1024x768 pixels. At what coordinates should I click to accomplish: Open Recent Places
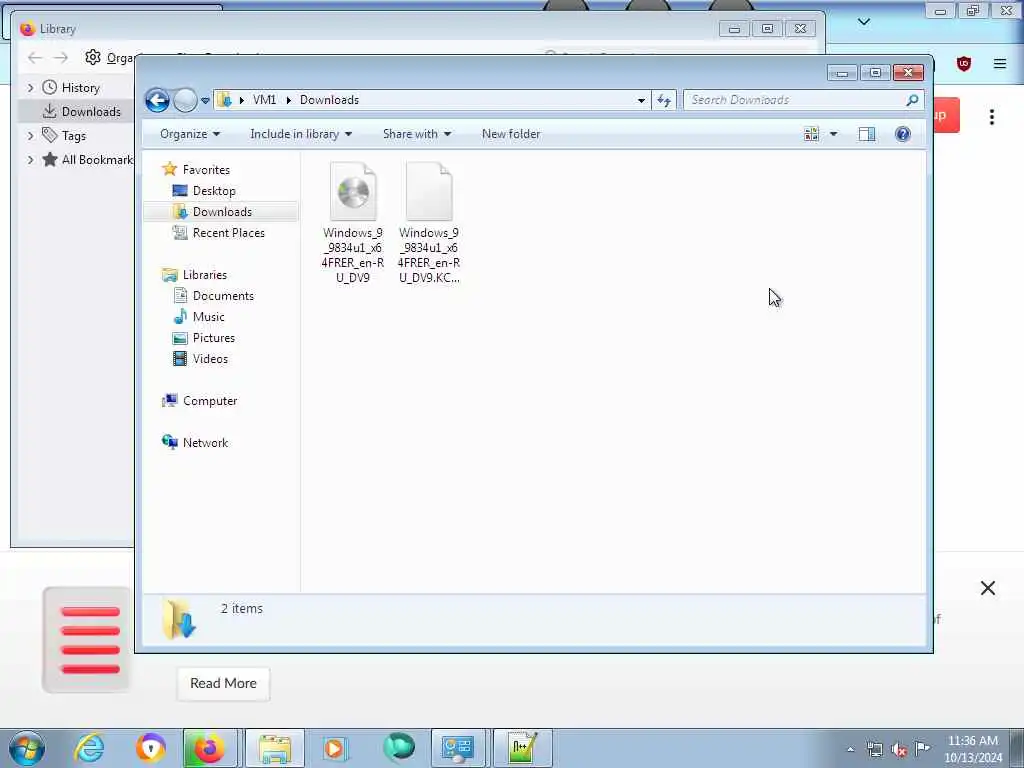point(229,232)
